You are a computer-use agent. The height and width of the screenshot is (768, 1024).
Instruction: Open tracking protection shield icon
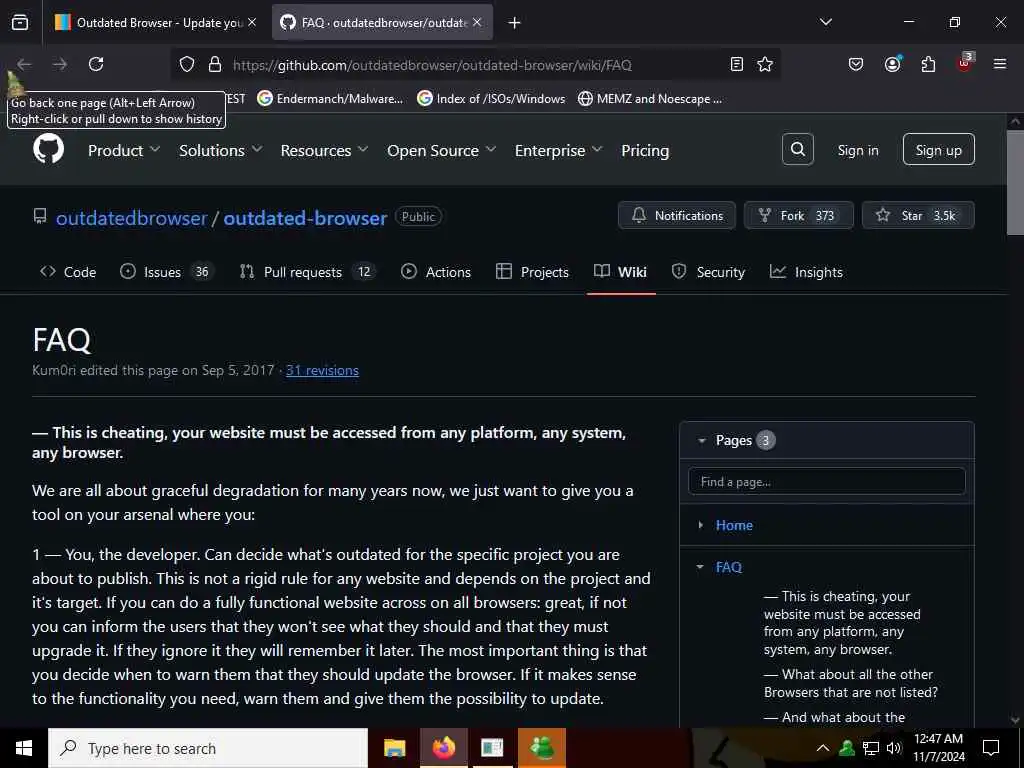click(187, 64)
